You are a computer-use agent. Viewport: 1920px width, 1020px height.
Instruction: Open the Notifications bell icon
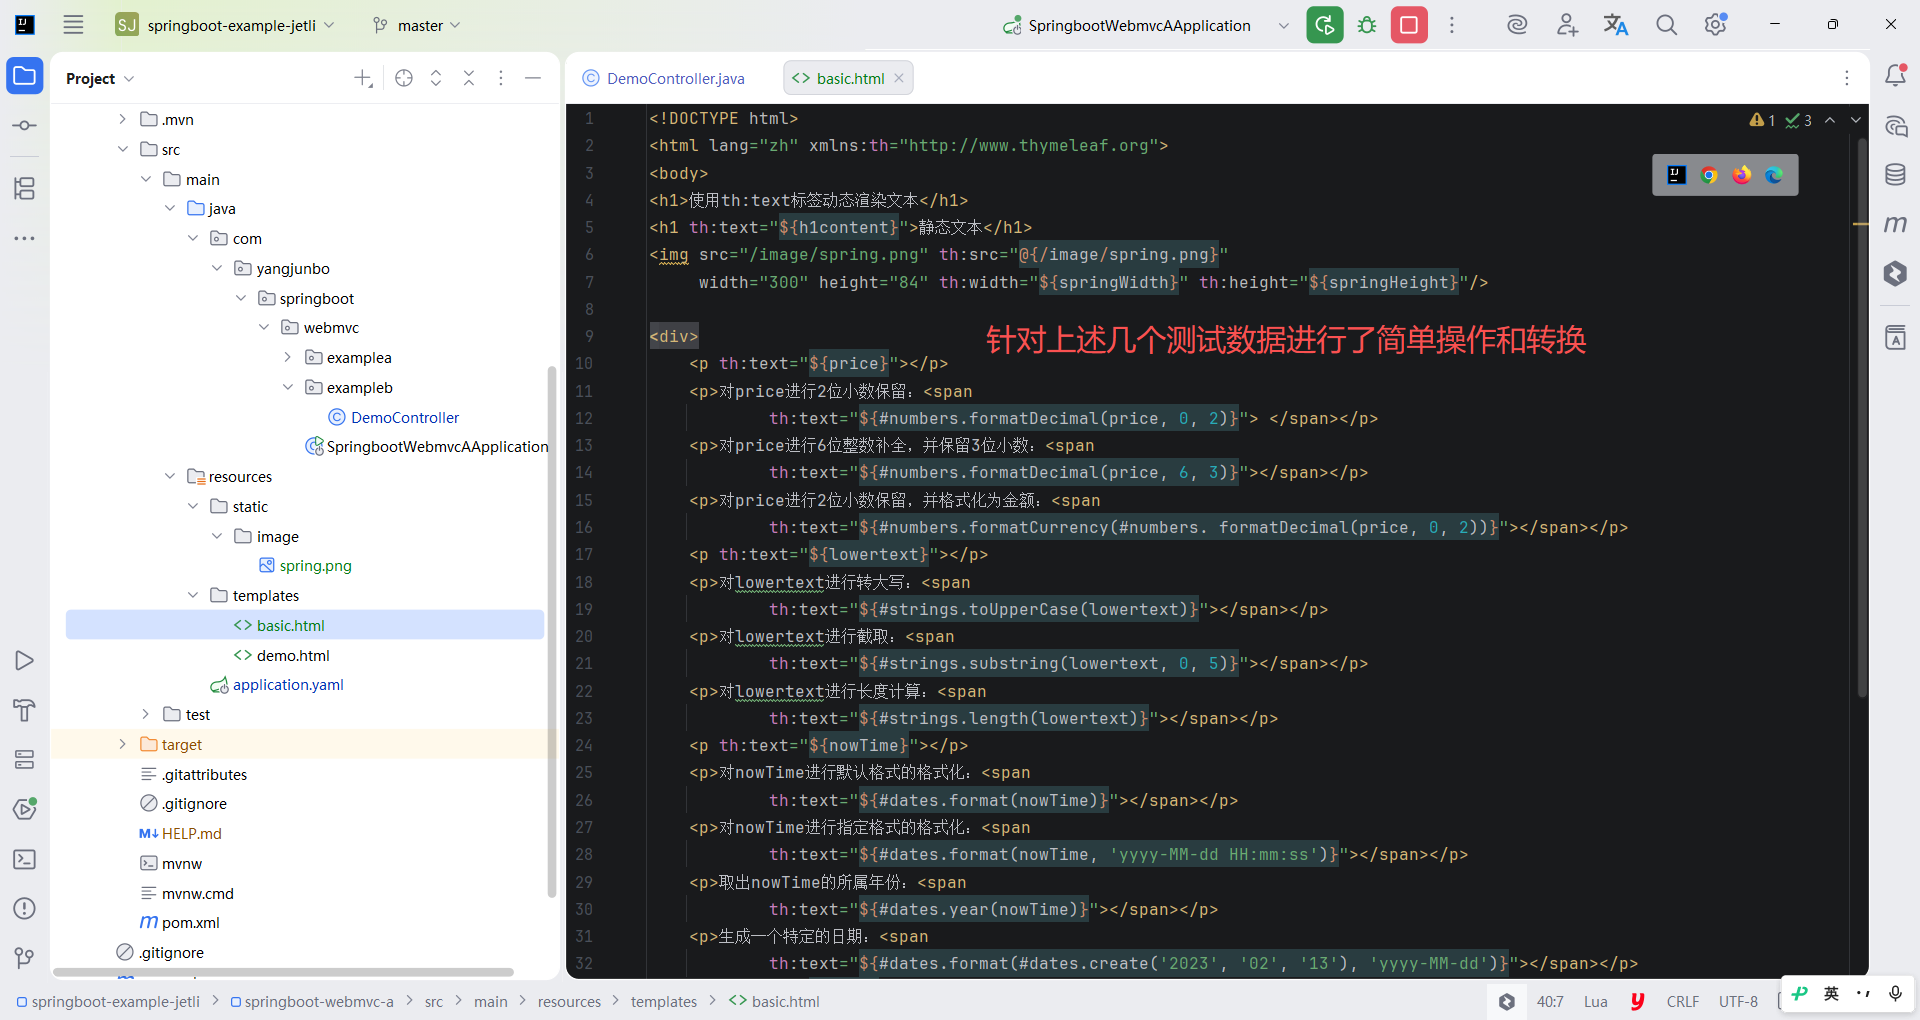1895,76
